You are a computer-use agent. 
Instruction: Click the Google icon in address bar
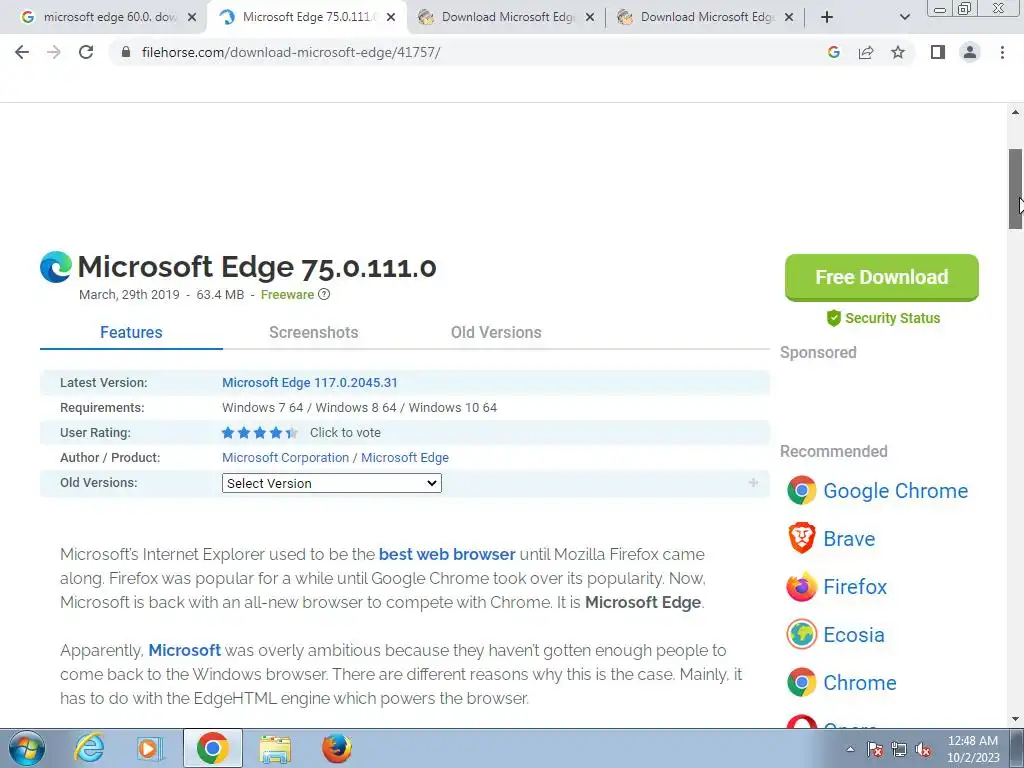tap(833, 52)
